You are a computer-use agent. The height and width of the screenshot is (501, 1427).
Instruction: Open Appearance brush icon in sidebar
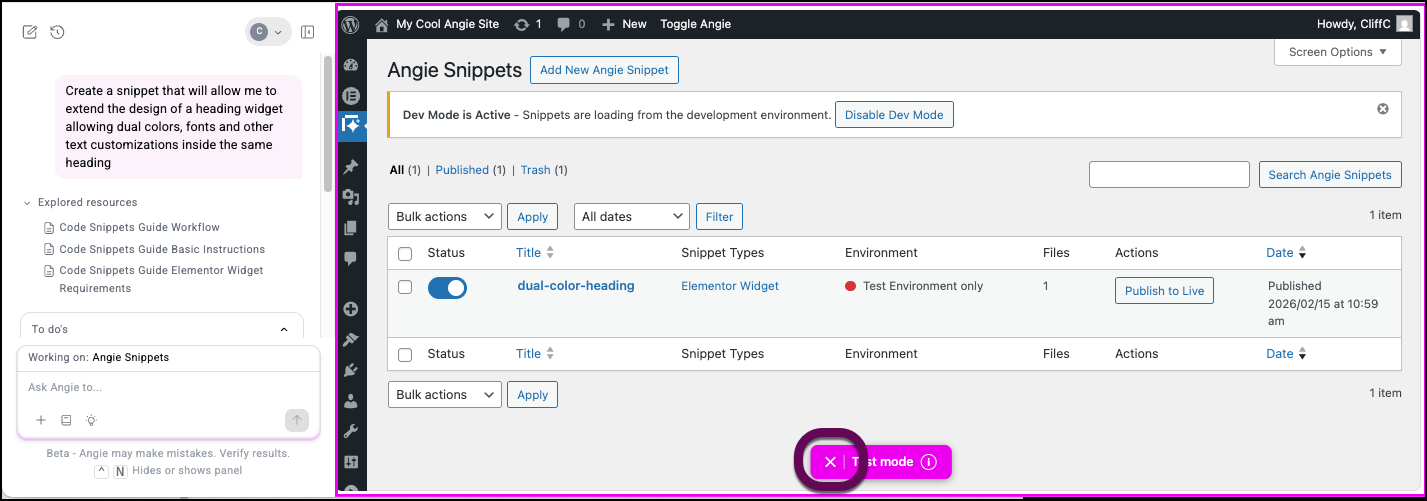point(351,340)
